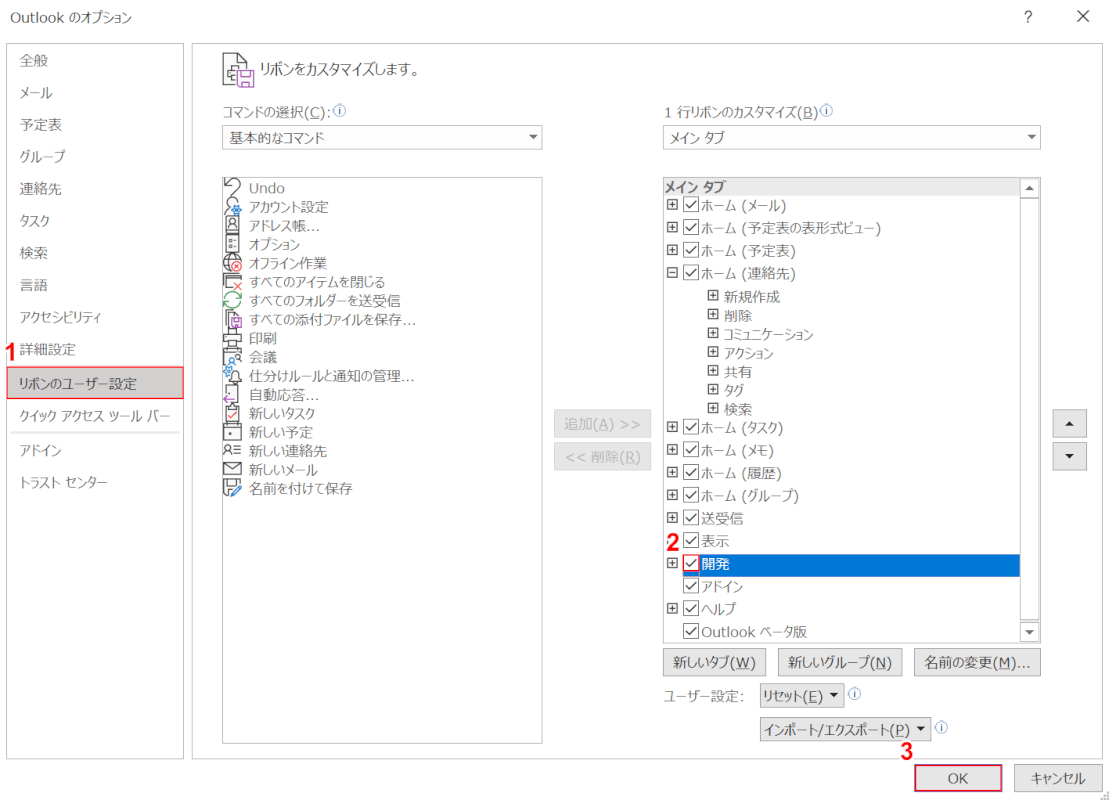Select ホーム (予定表の表形式ビュー) tree item

coord(791,228)
